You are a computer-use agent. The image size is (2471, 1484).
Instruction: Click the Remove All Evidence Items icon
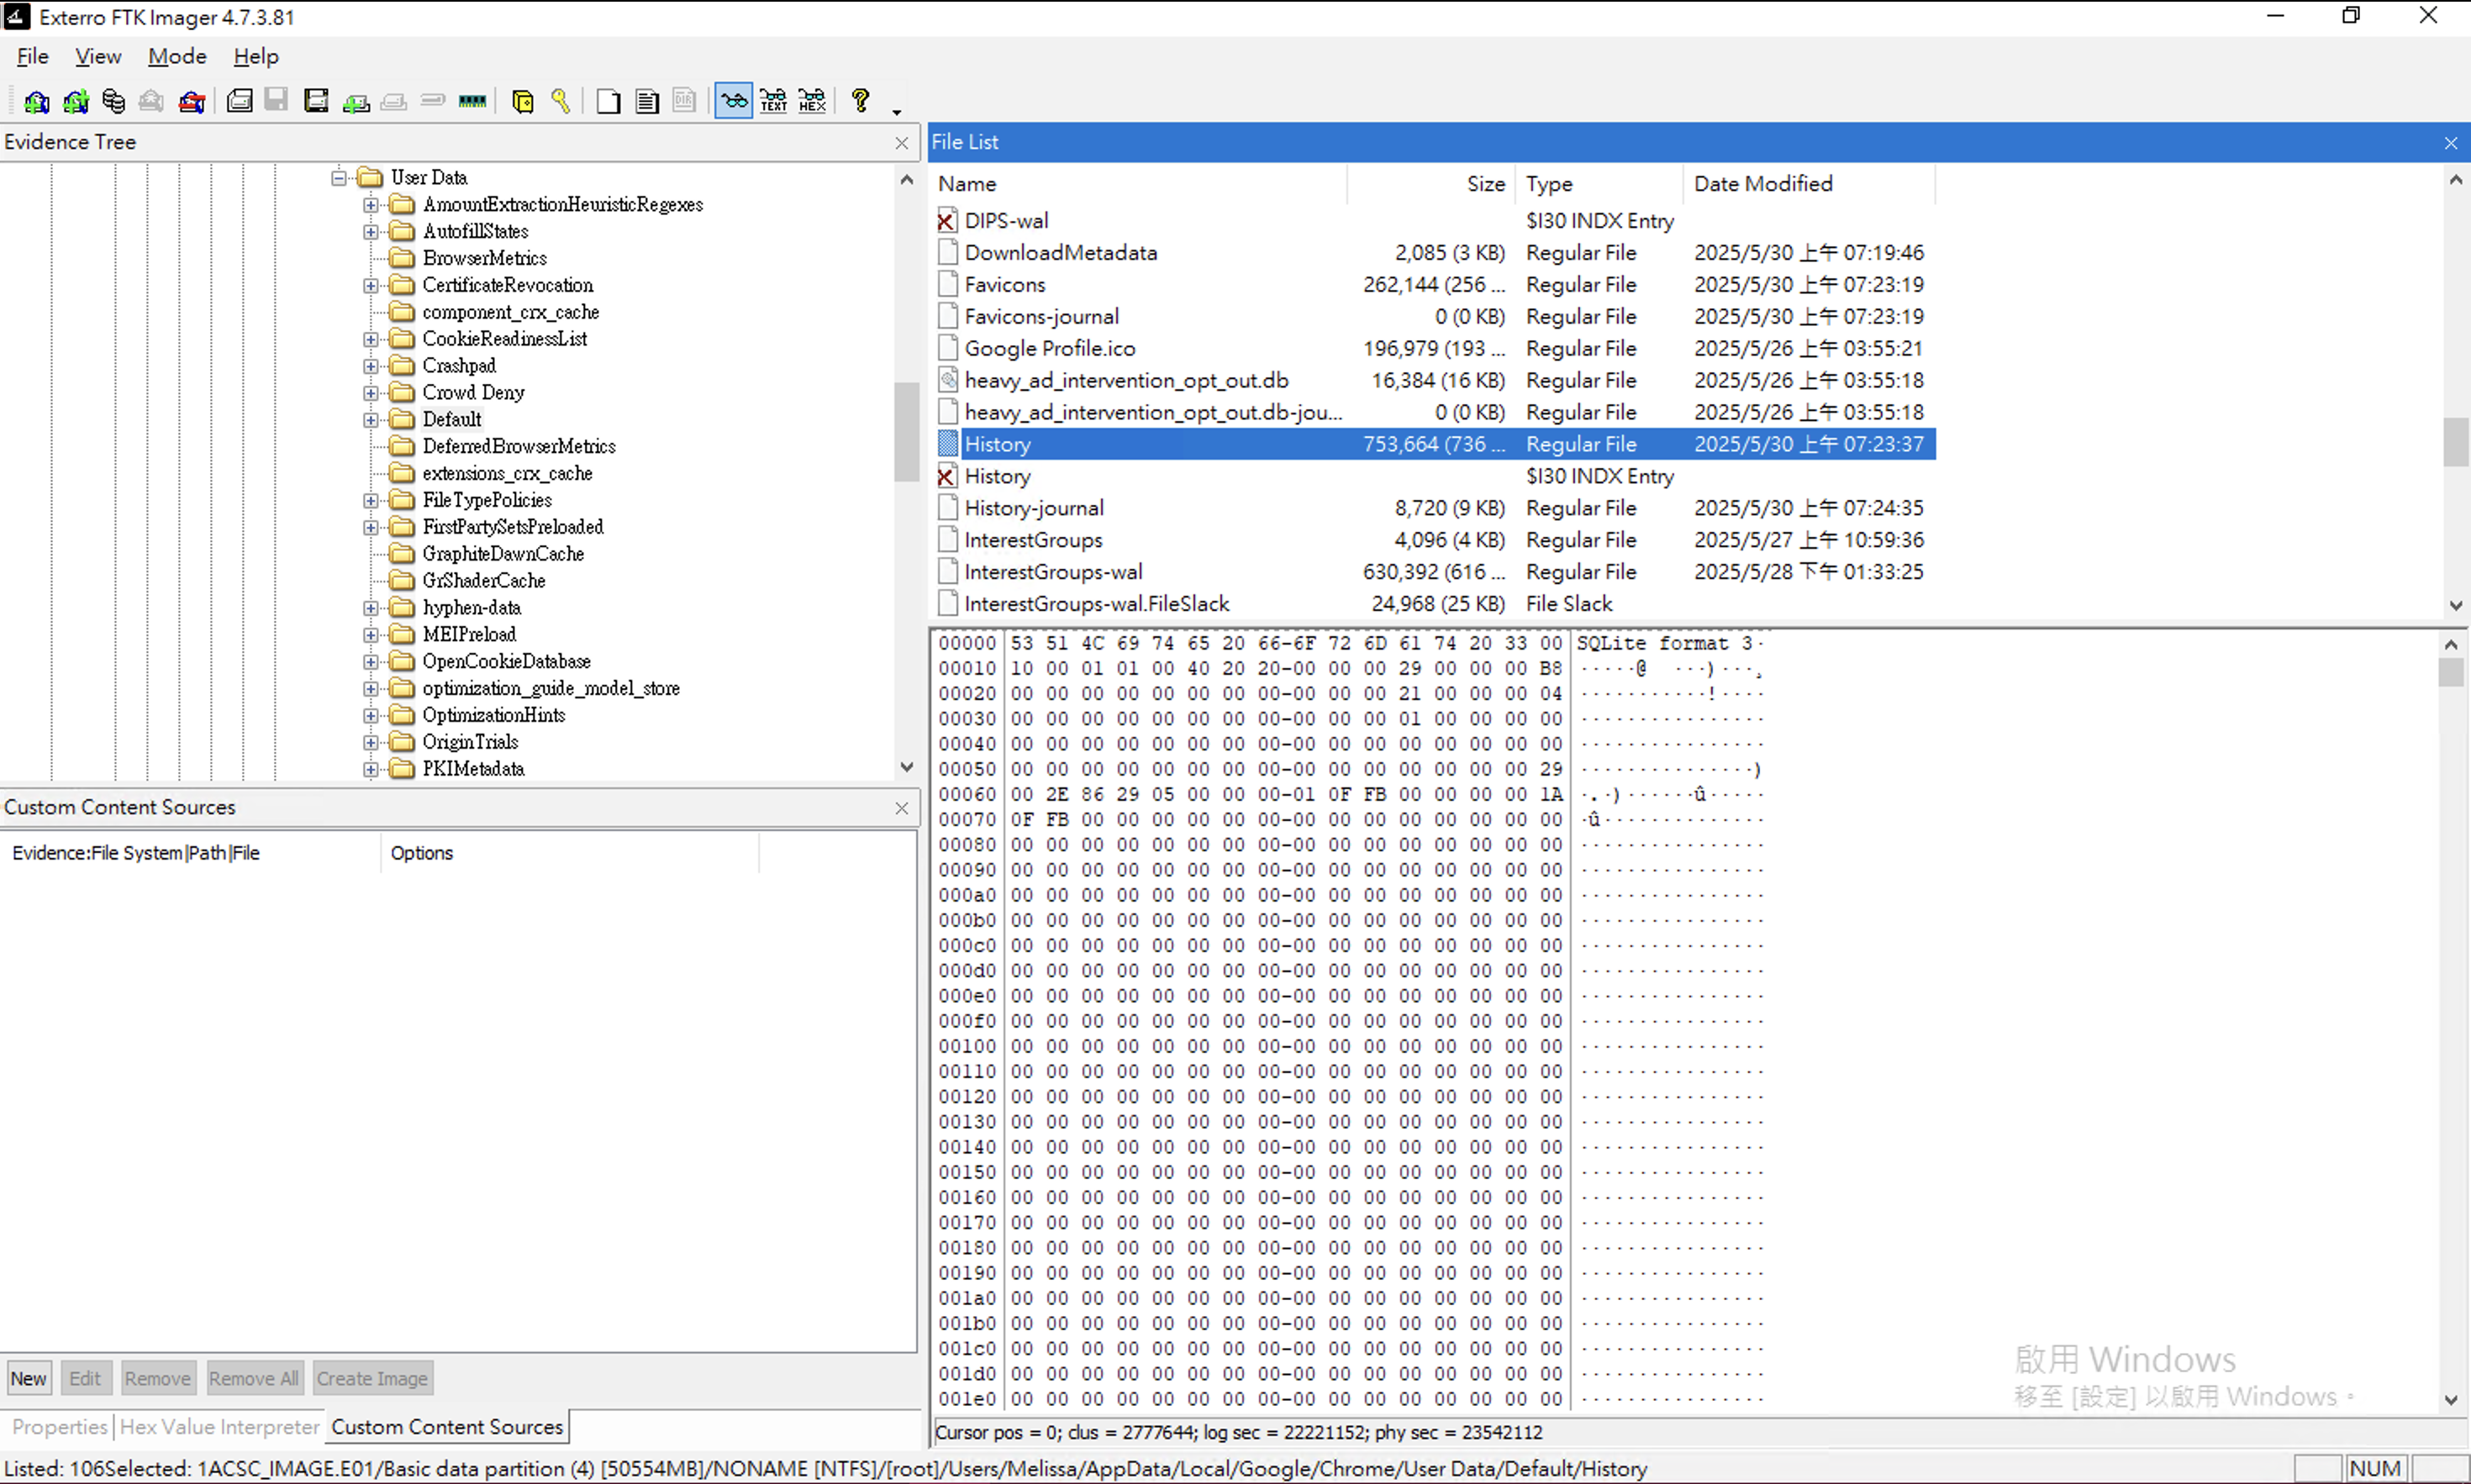(x=191, y=101)
